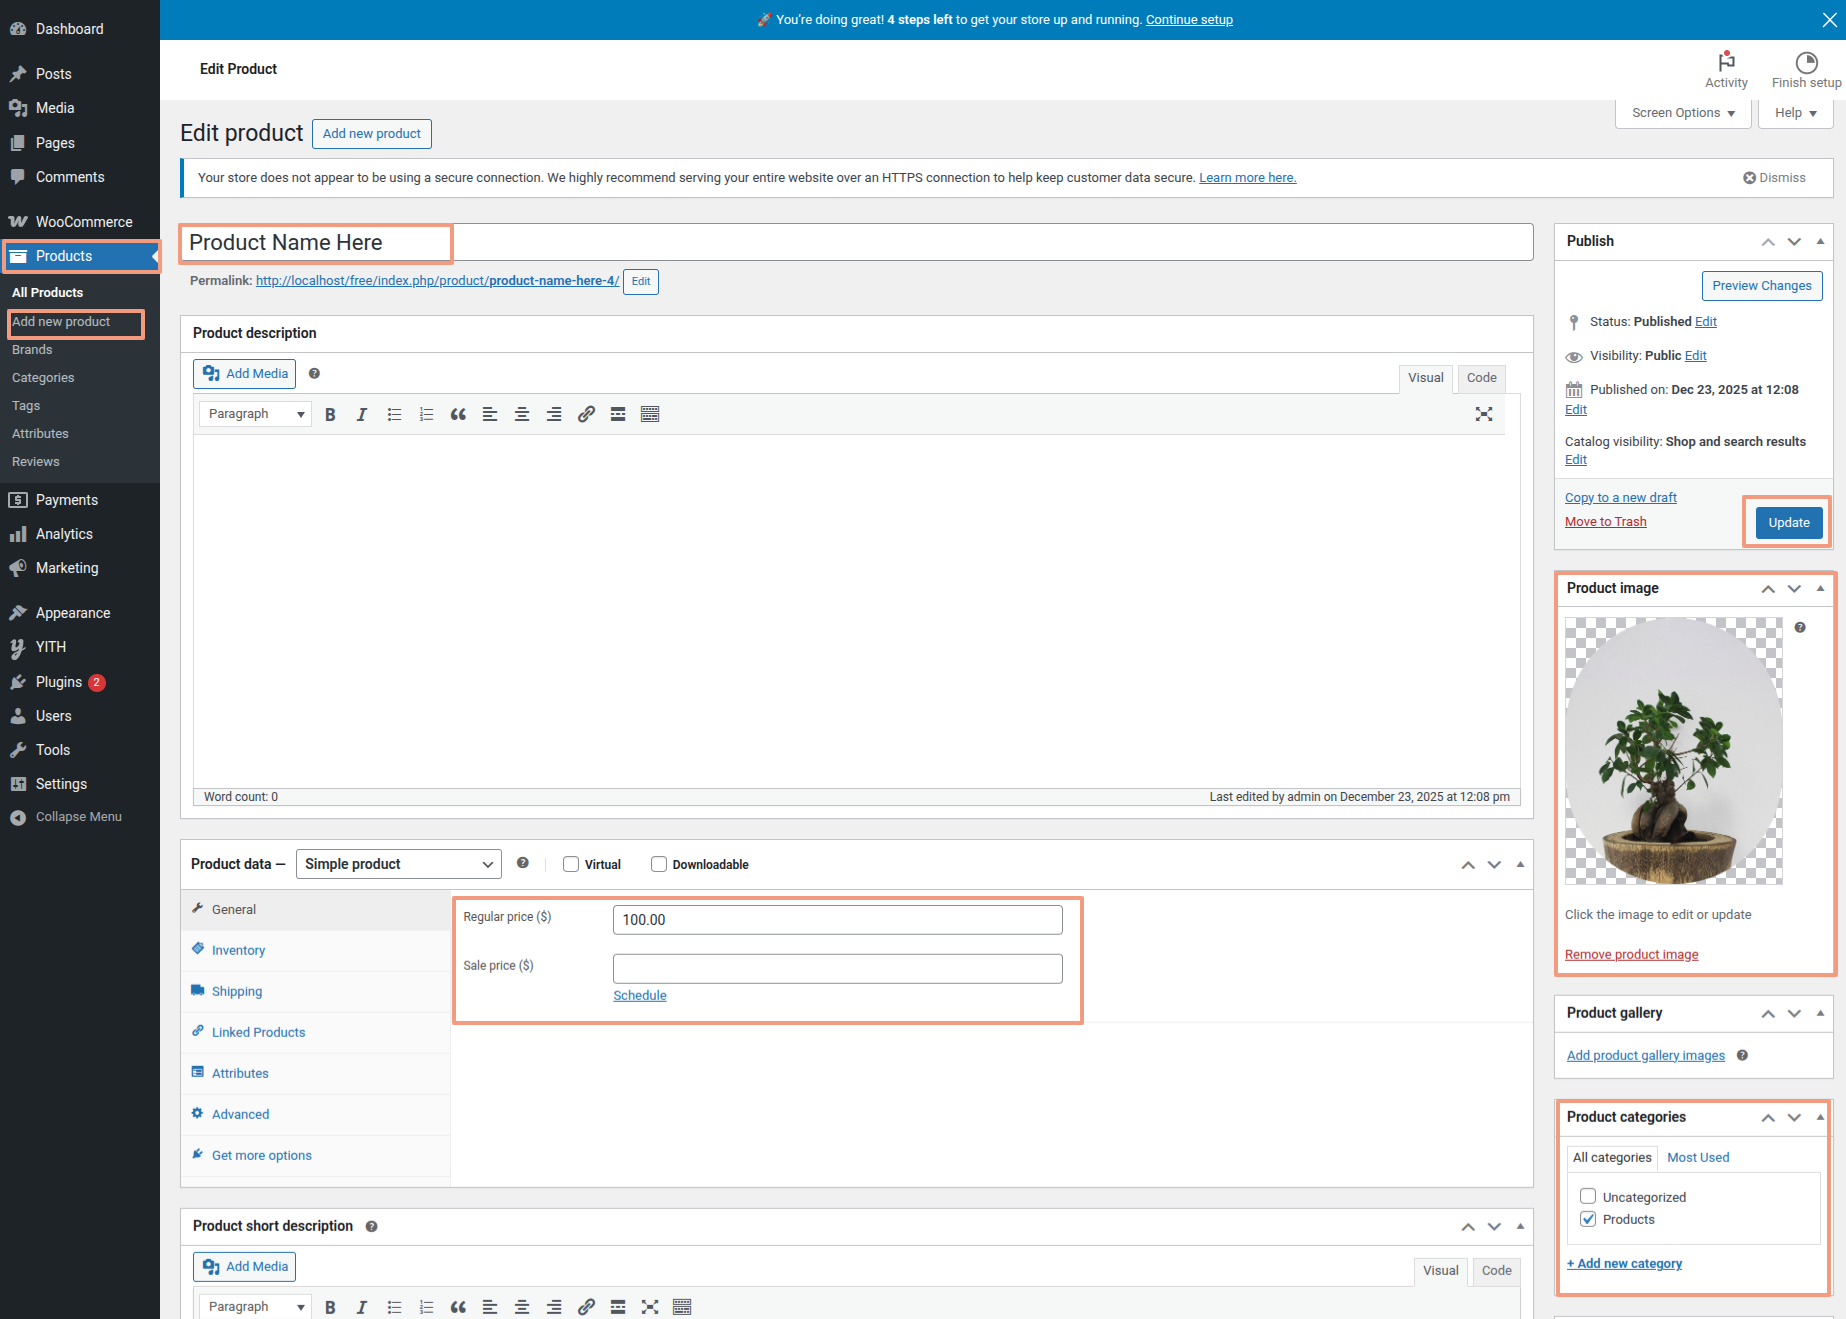
Task: Check the Downloadable option
Action: coord(659,864)
